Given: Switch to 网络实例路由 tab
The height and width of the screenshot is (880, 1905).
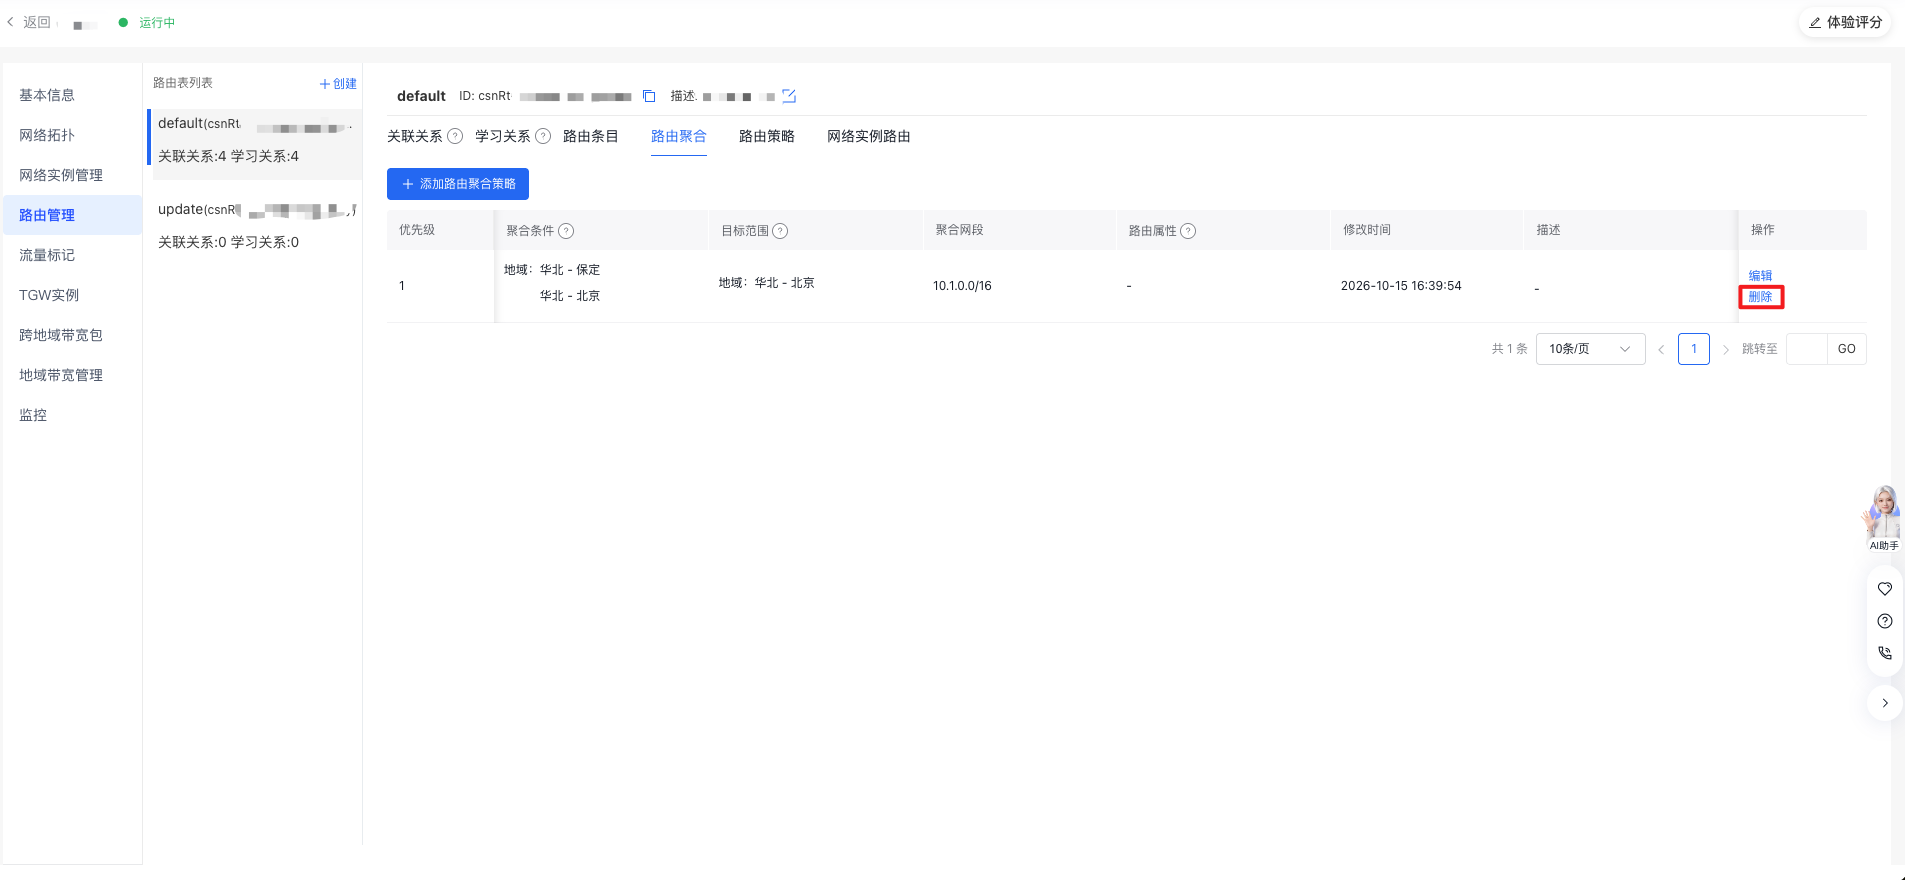Looking at the screenshot, I should 868,136.
